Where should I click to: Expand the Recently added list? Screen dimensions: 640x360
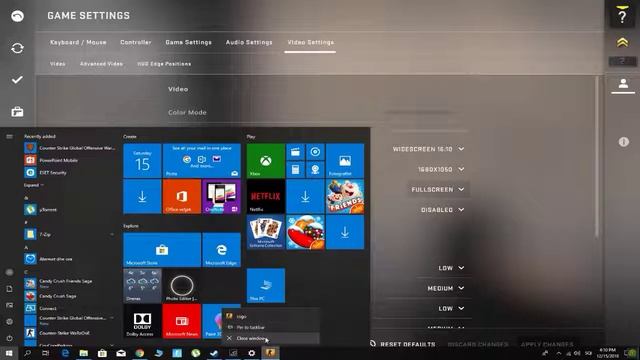point(33,185)
